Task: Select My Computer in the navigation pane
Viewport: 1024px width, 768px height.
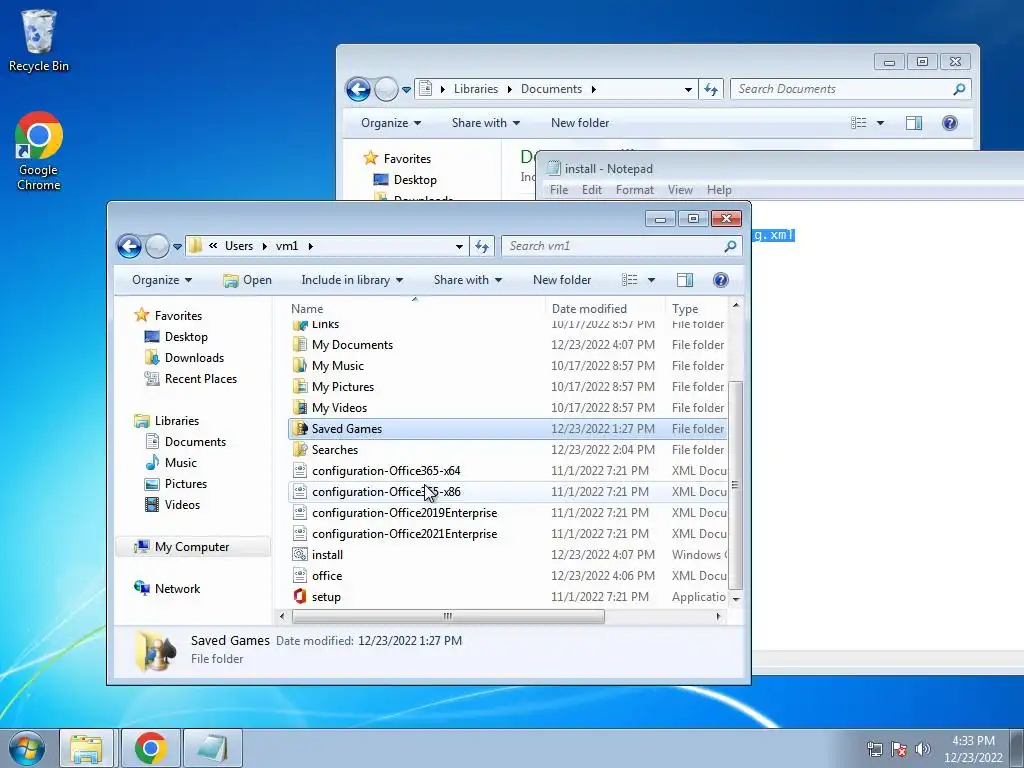Action: coord(192,547)
